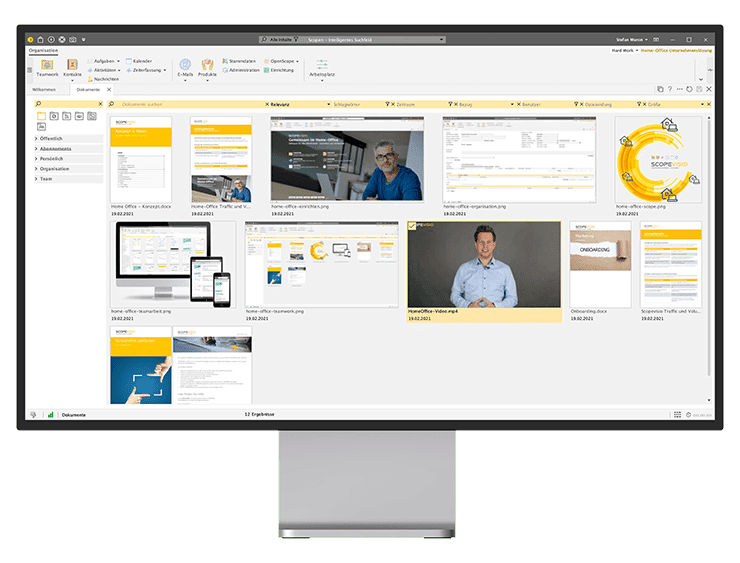Open the Größe filter dropdown
Viewport: 740px width, 563px height.
tap(702, 104)
